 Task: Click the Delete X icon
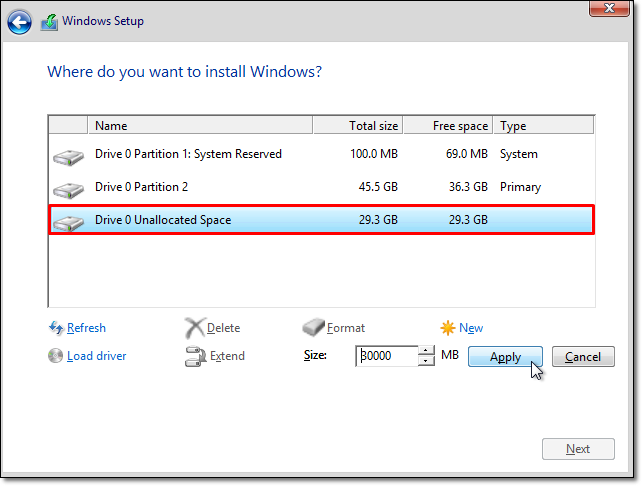(x=194, y=328)
